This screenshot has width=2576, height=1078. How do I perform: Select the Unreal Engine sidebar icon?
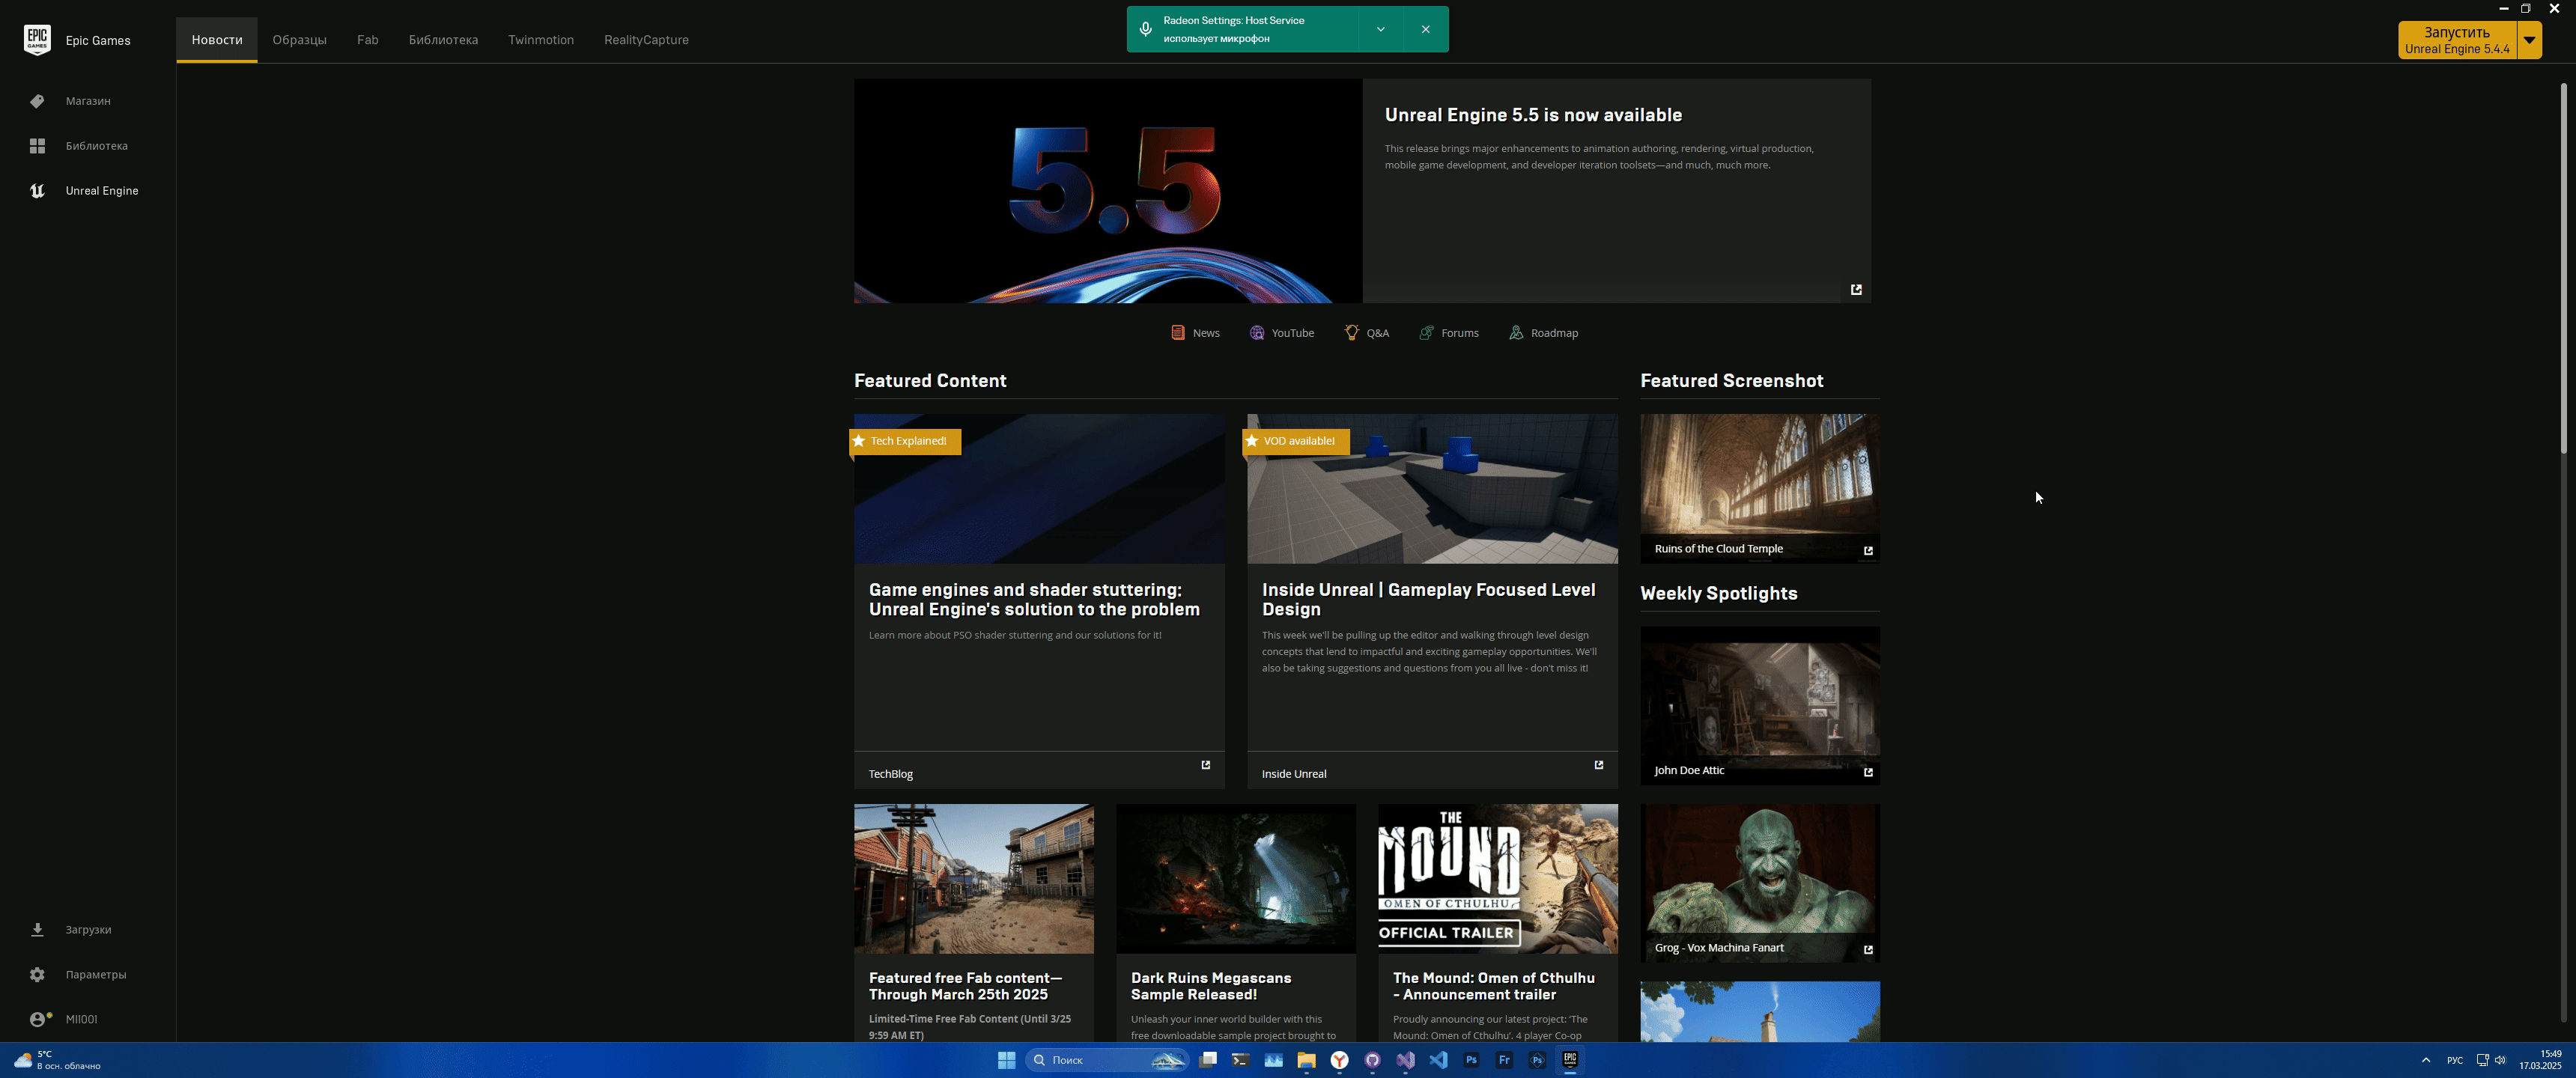pos(37,191)
